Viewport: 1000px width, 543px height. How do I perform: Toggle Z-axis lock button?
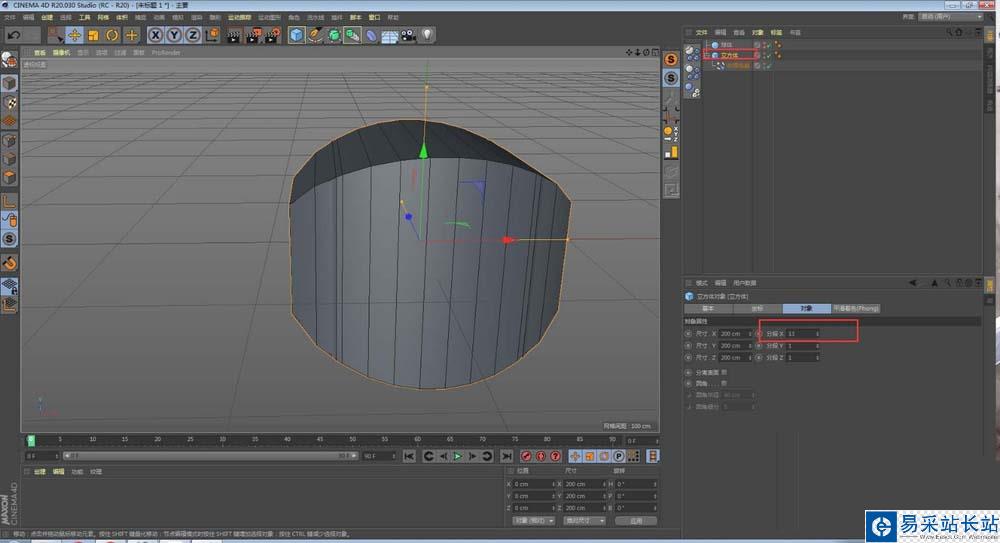click(x=192, y=35)
